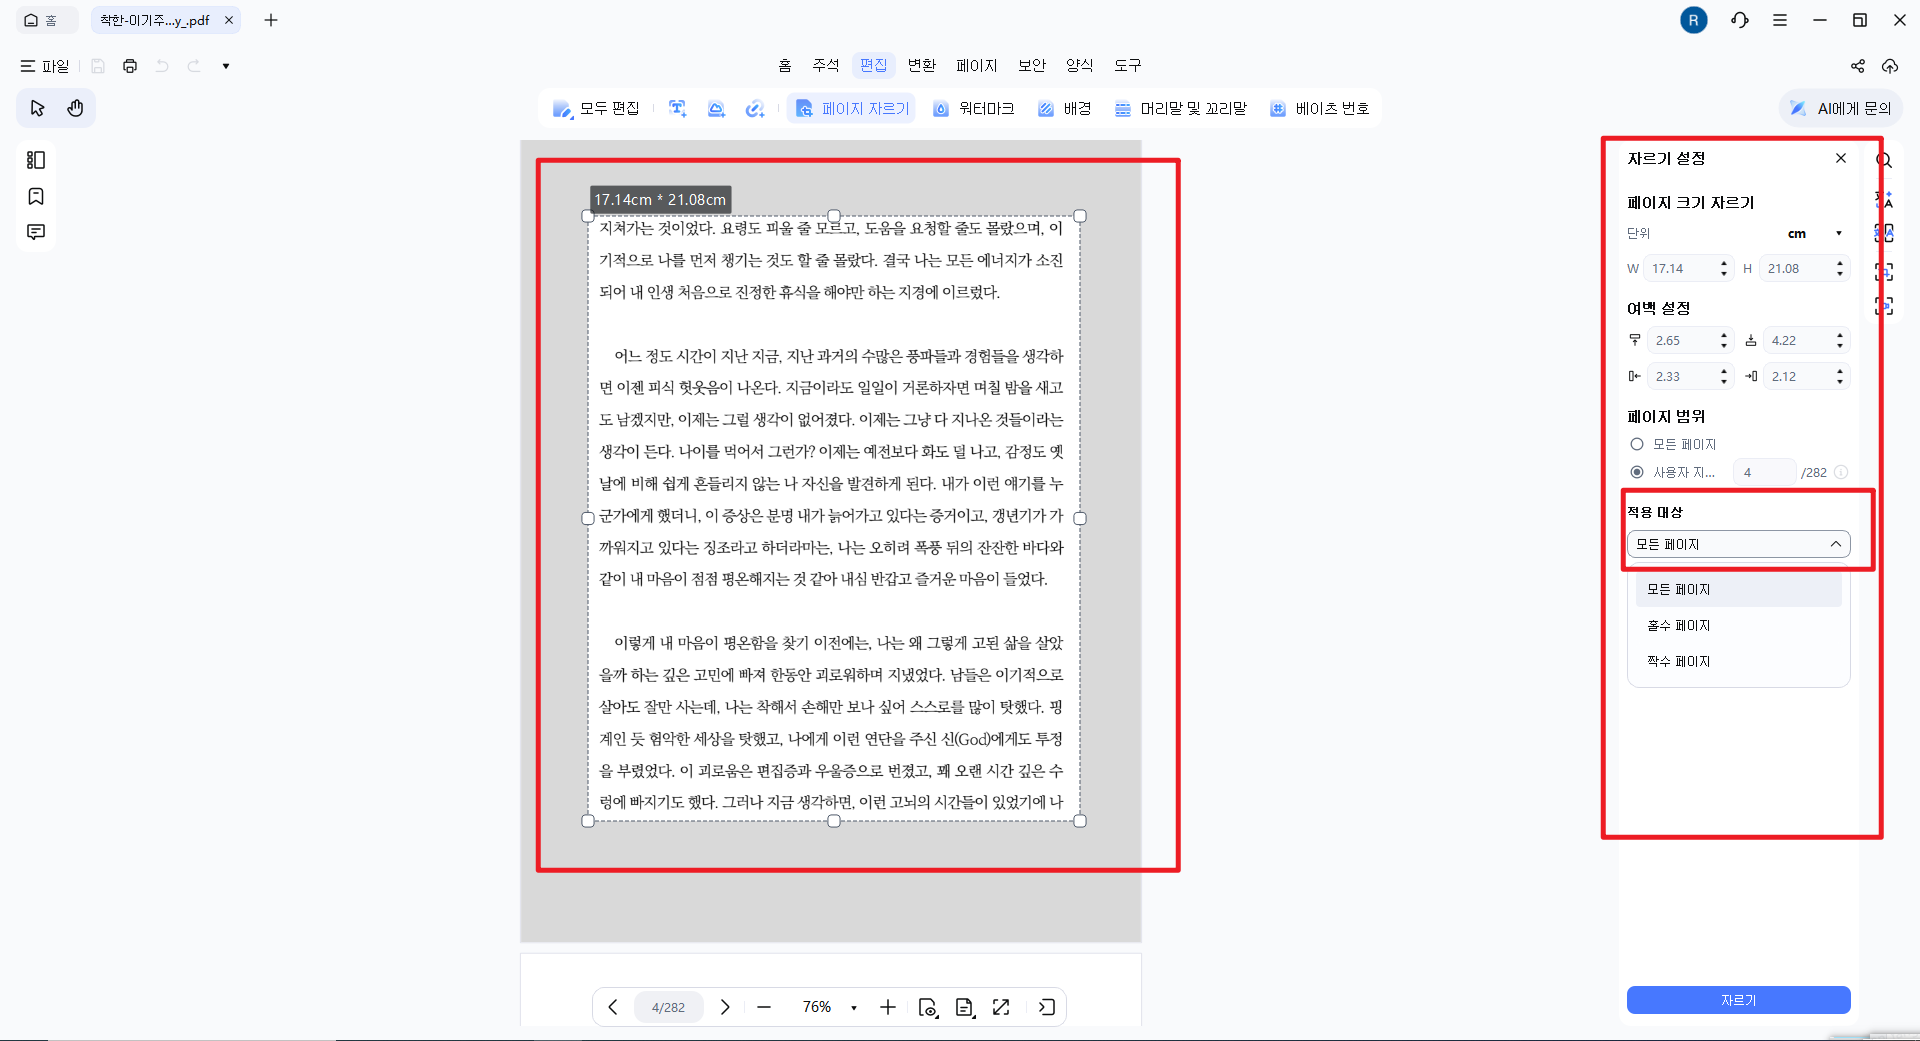The width and height of the screenshot is (1920, 1041).
Task: Decrease the bottom margin 4.22 stepper
Action: coord(1840,345)
